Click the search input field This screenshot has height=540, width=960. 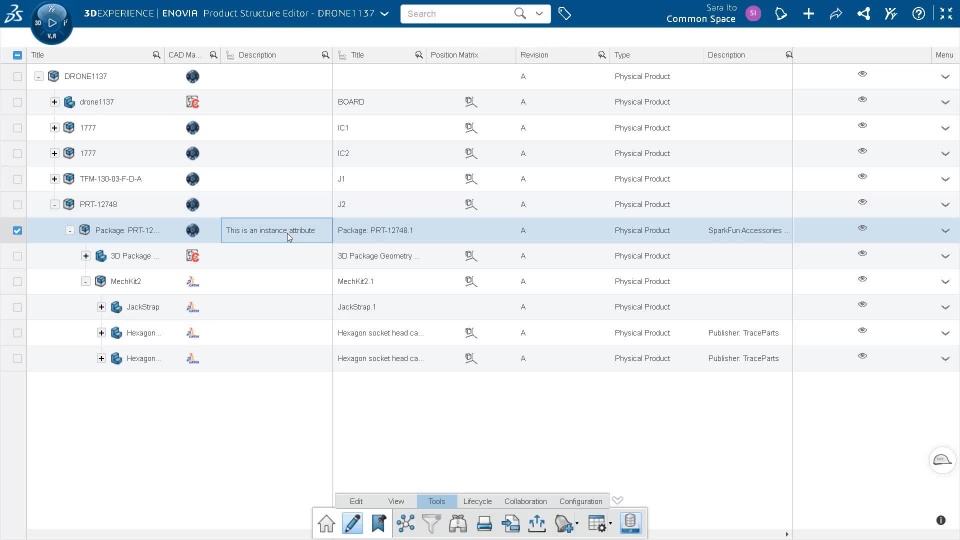click(x=456, y=13)
